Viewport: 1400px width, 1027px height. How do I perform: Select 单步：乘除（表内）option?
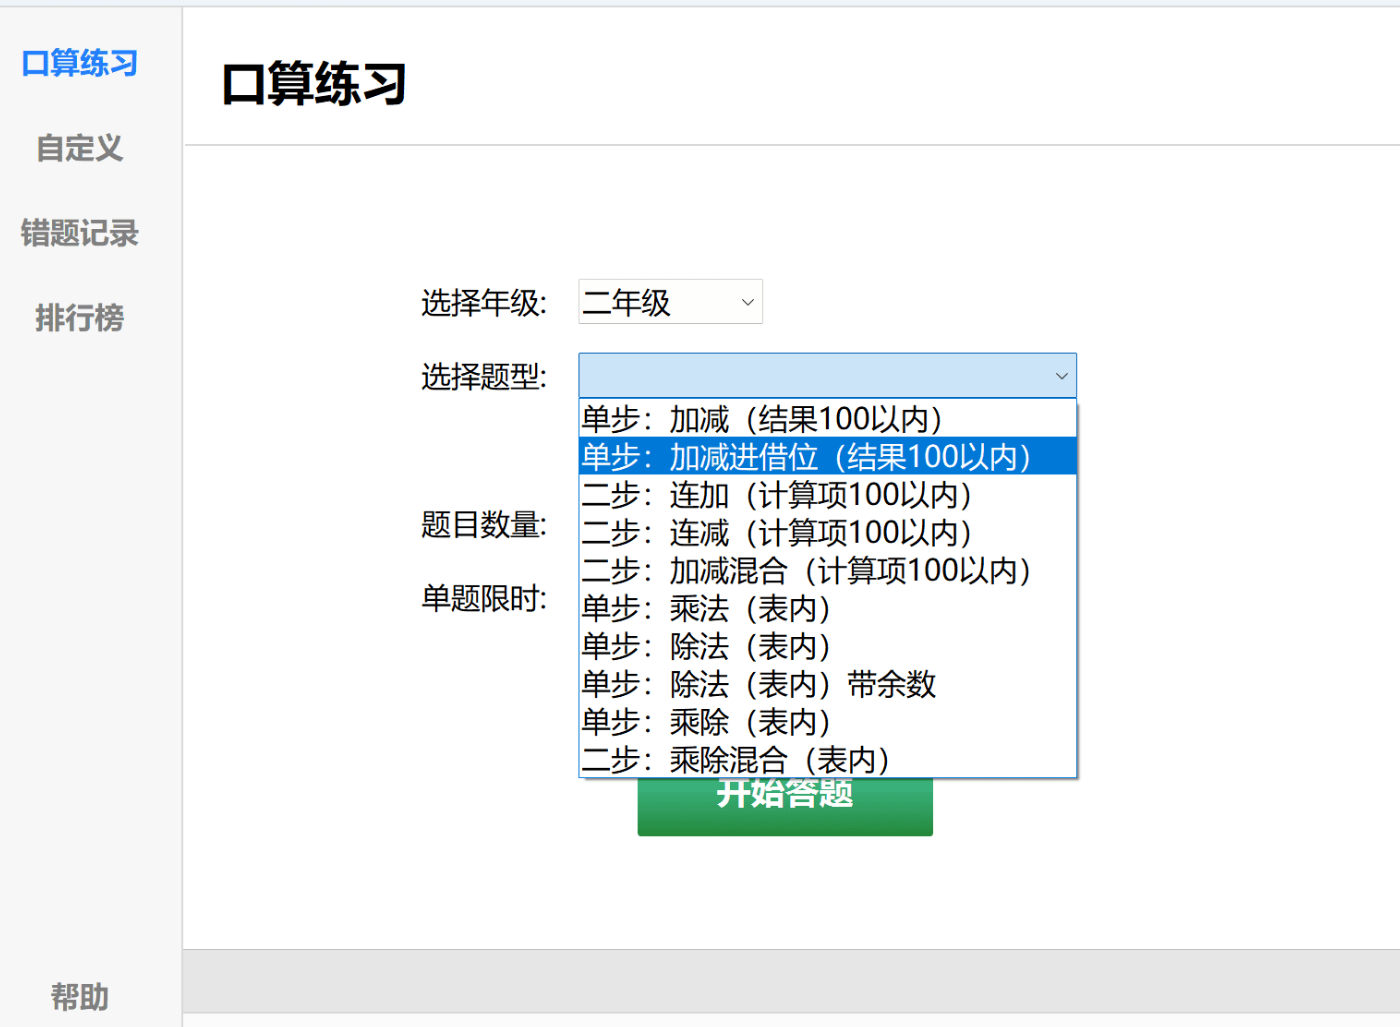click(x=706, y=723)
